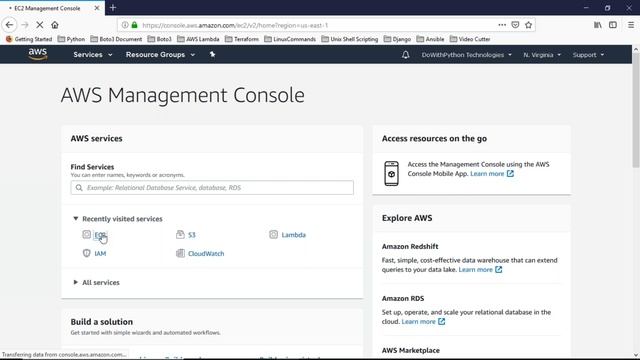
Task: Open the EC2 link
Action: click(100, 235)
